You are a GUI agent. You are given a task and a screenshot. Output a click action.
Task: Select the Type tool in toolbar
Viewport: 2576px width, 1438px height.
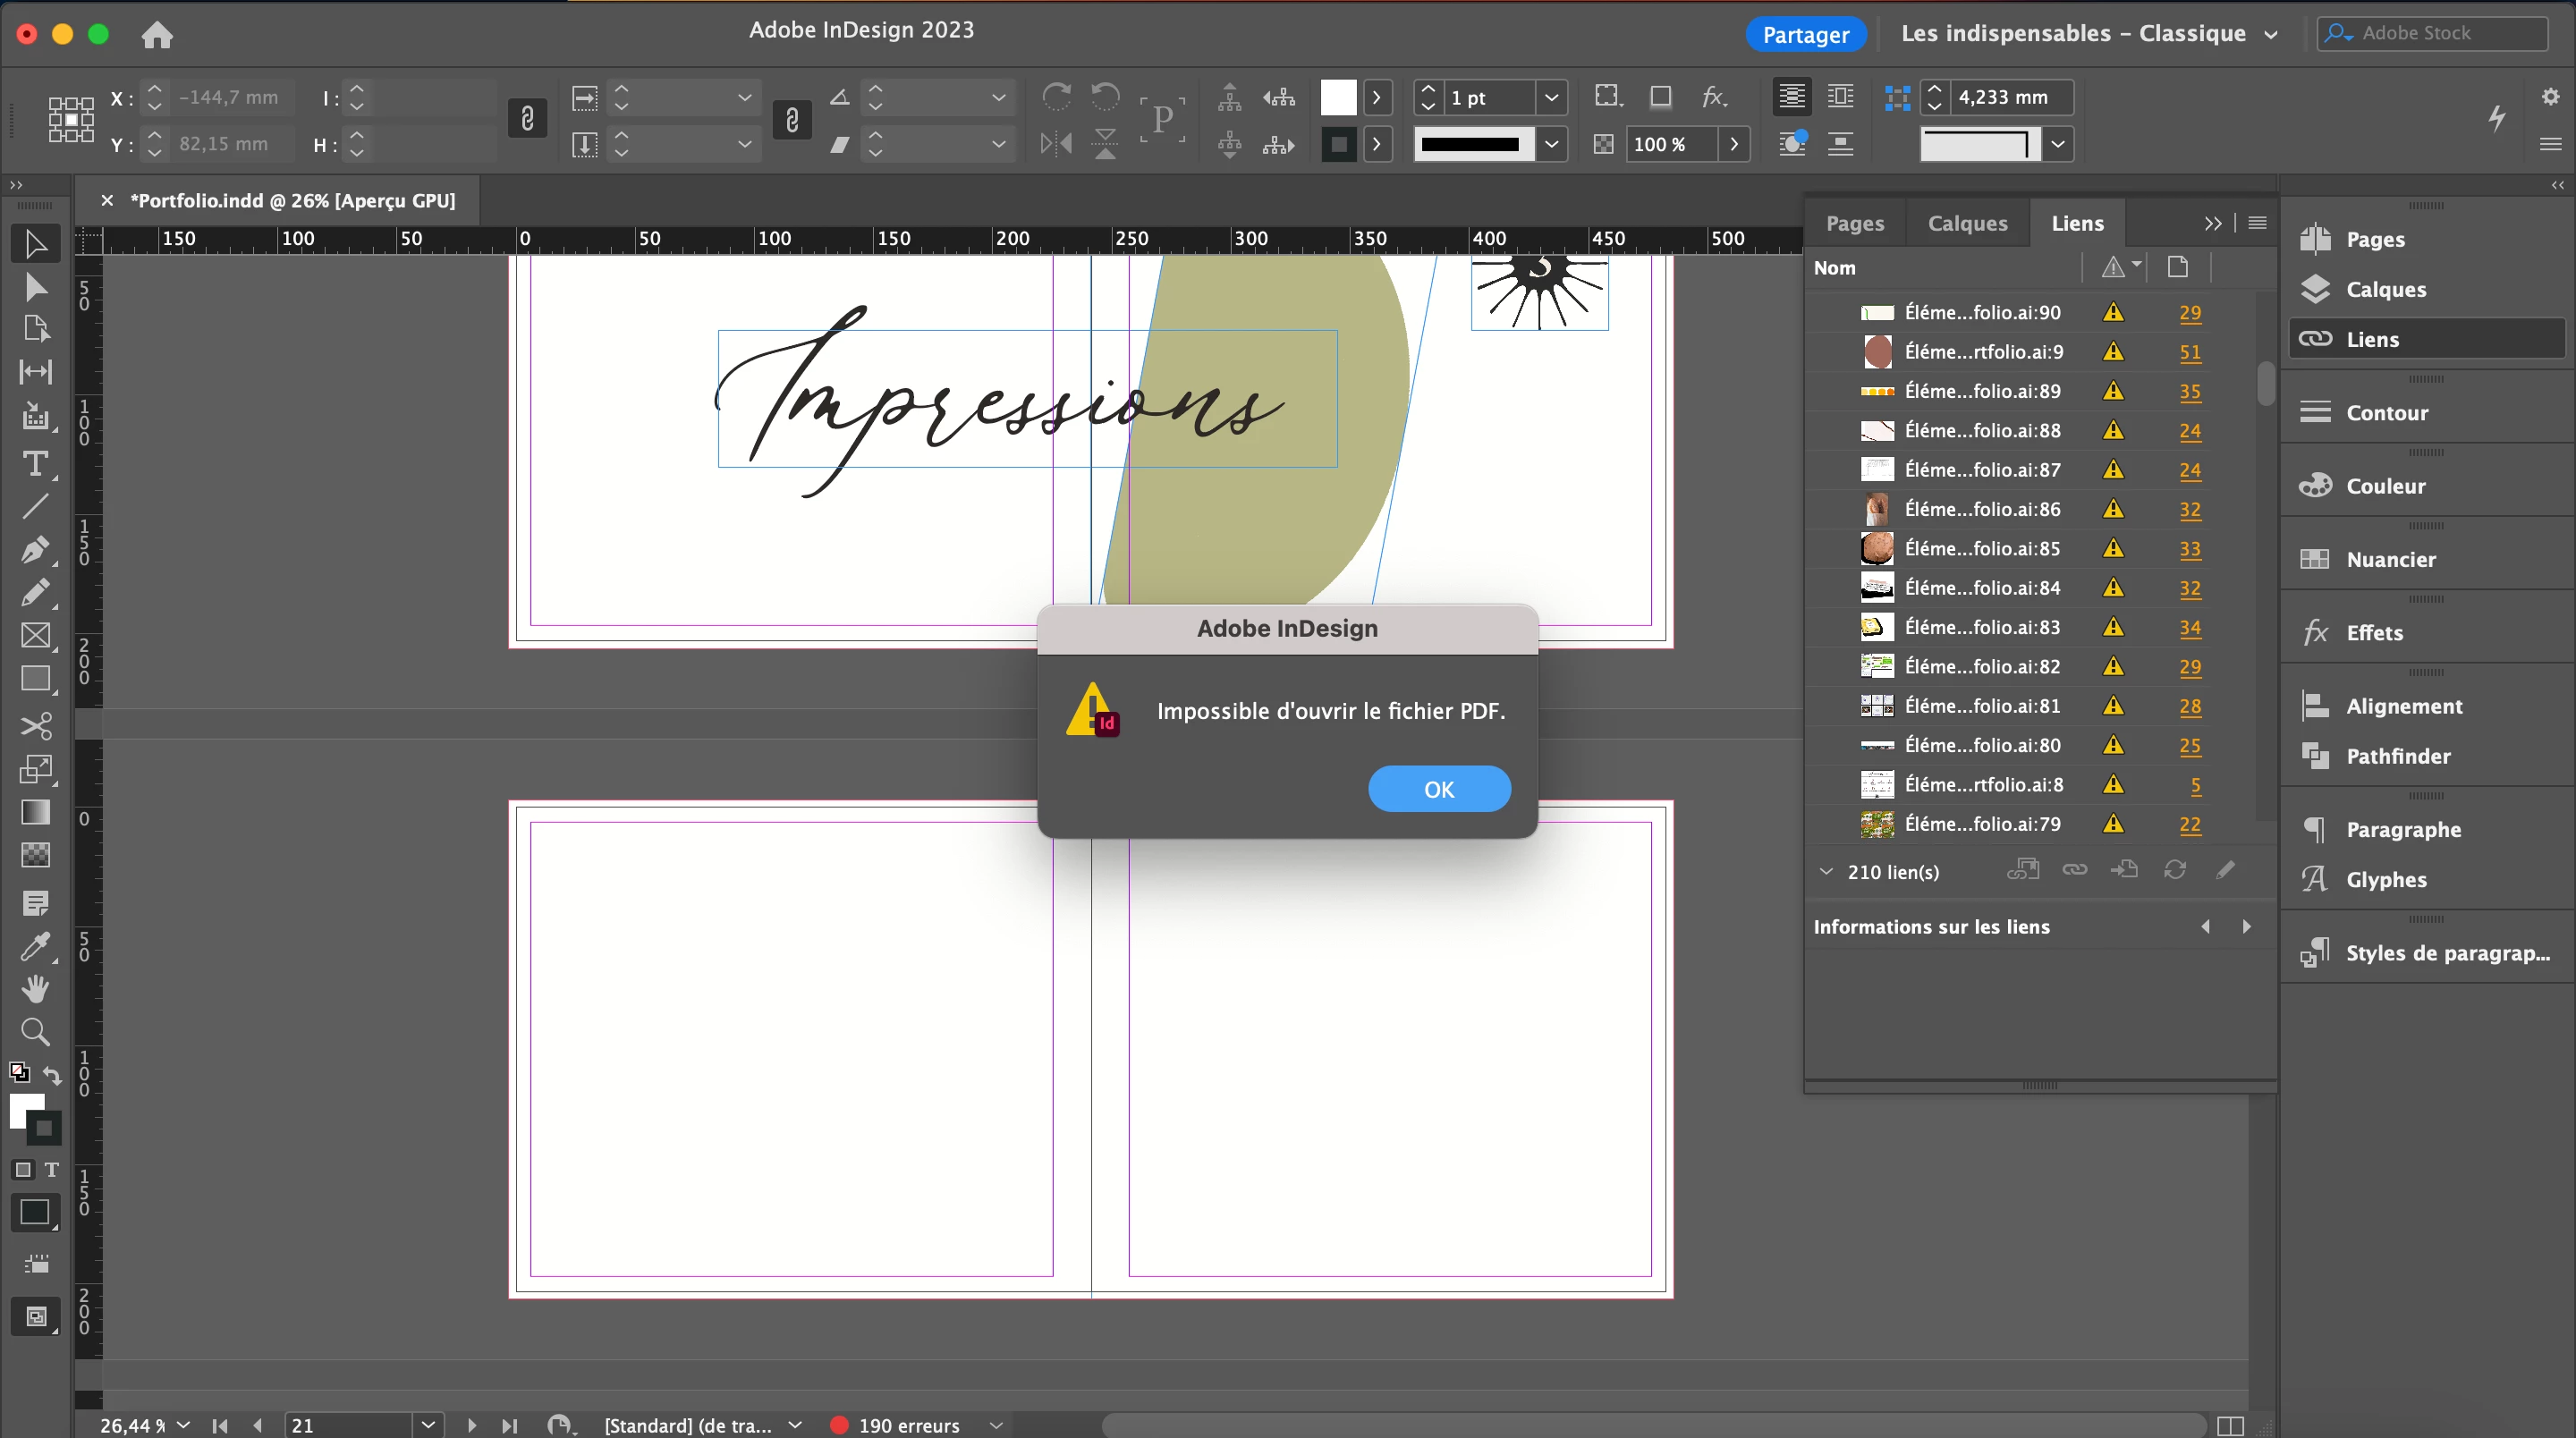[x=35, y=463]
